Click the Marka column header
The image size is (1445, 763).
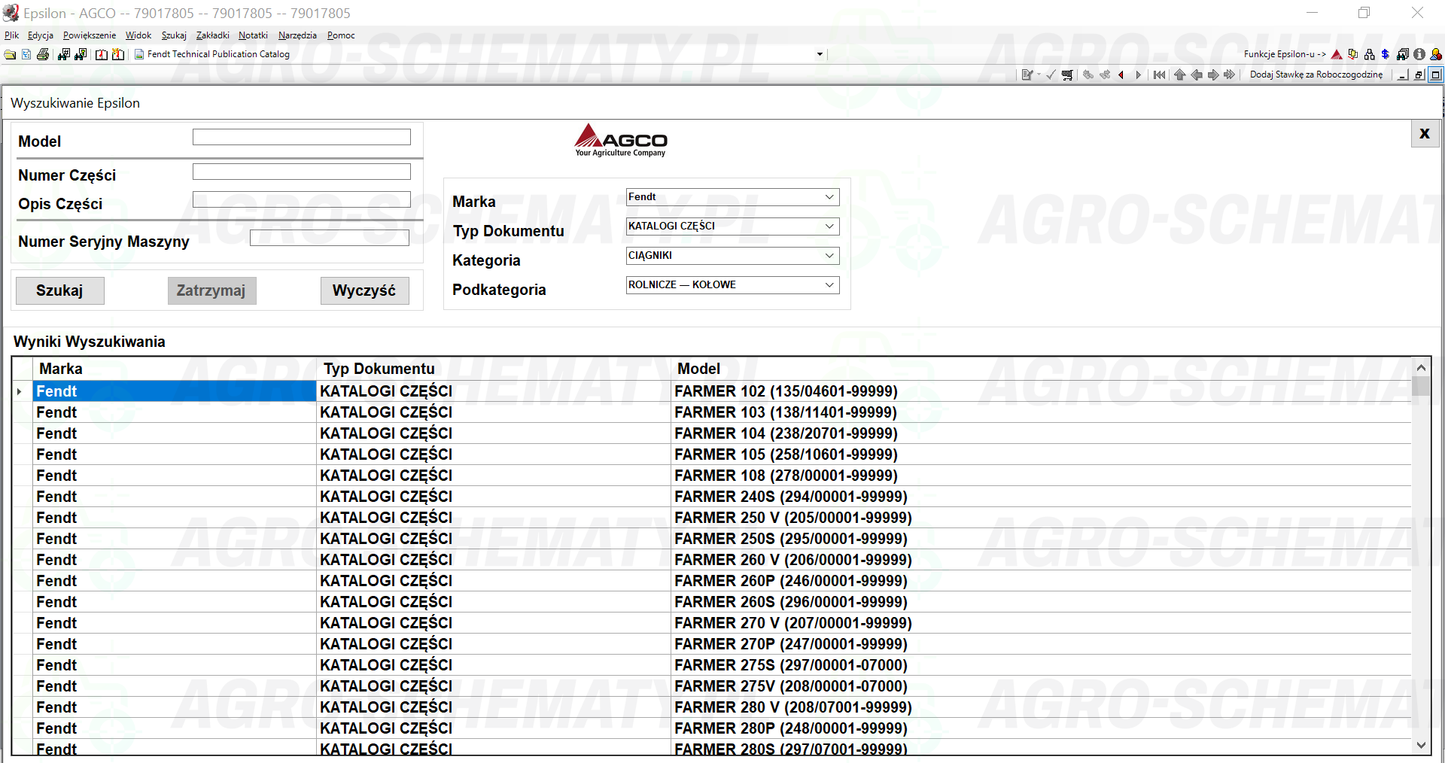click(175, 369)
